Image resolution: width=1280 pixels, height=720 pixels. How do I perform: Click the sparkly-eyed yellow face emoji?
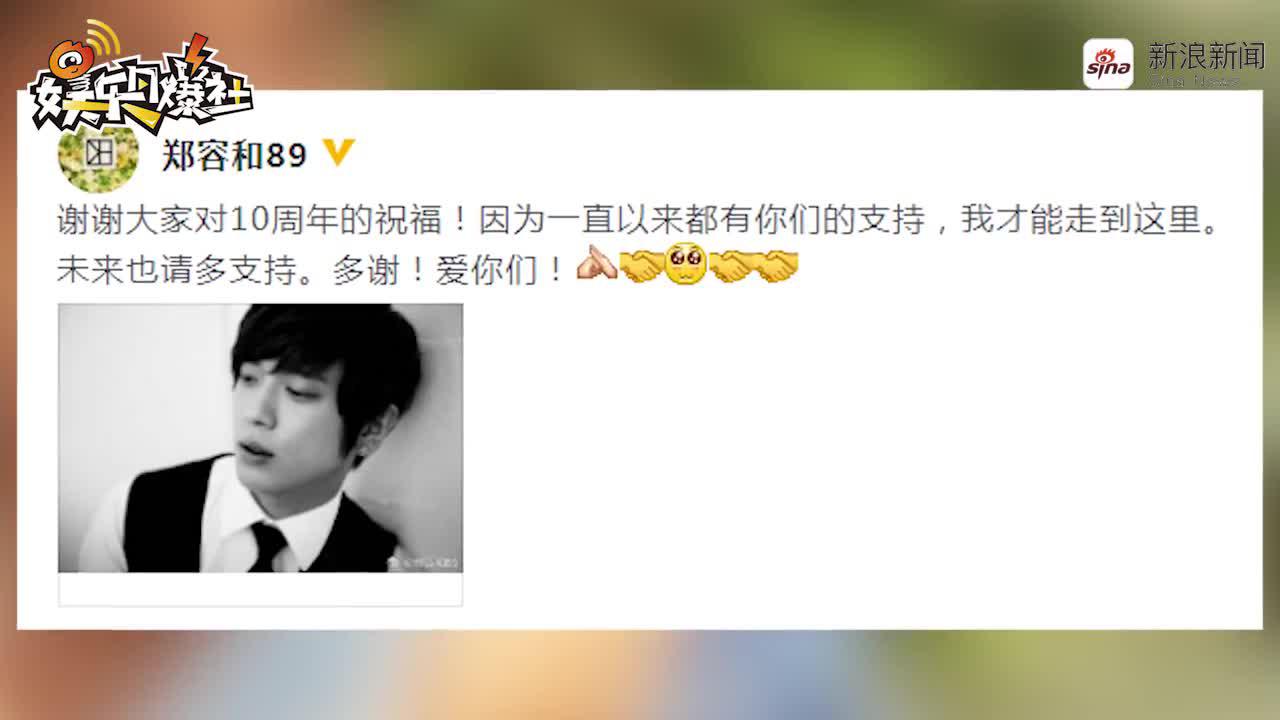point(686,264)
